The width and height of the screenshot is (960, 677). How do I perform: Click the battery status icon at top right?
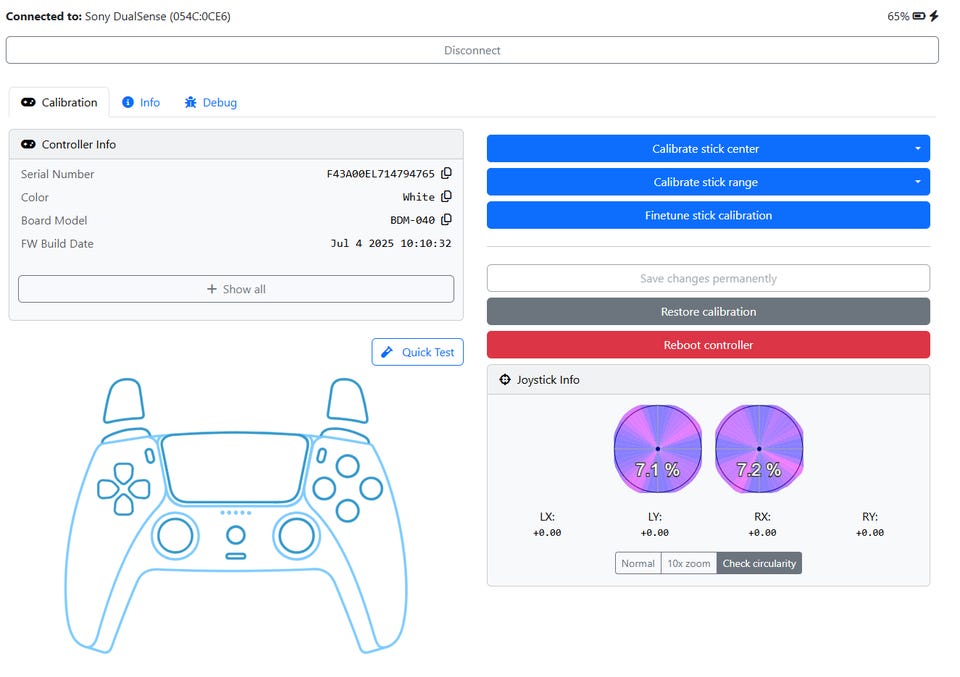pyautogui.click(x=918, y=16)
